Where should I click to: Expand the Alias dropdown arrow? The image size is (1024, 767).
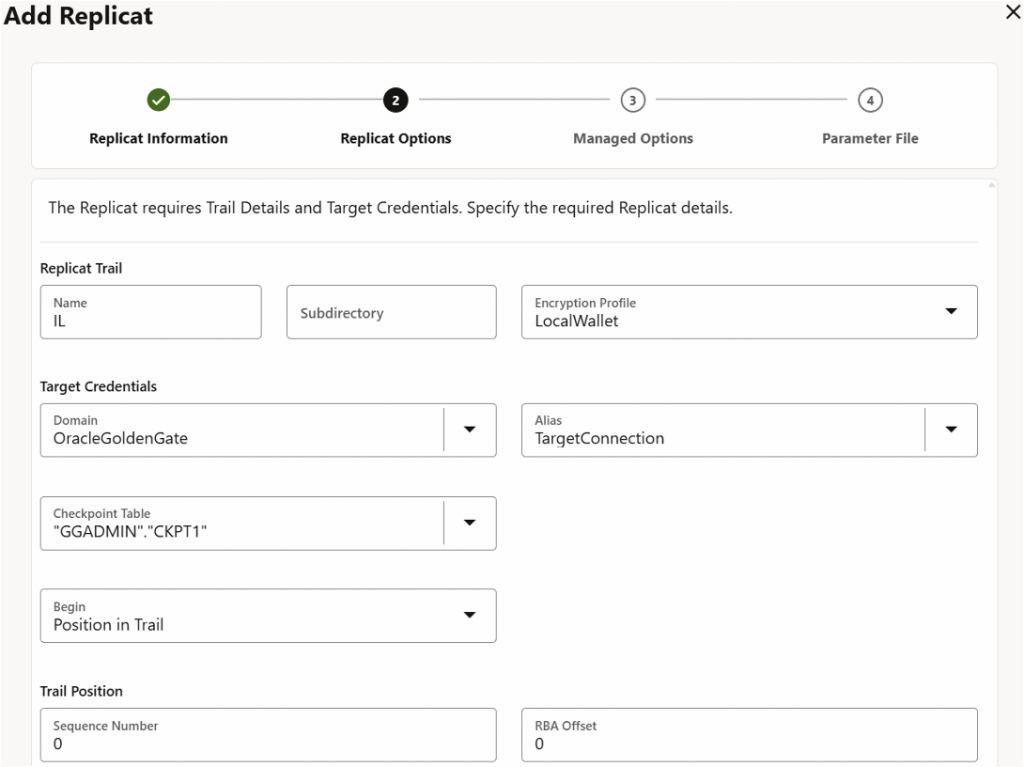tap(951, 430)
